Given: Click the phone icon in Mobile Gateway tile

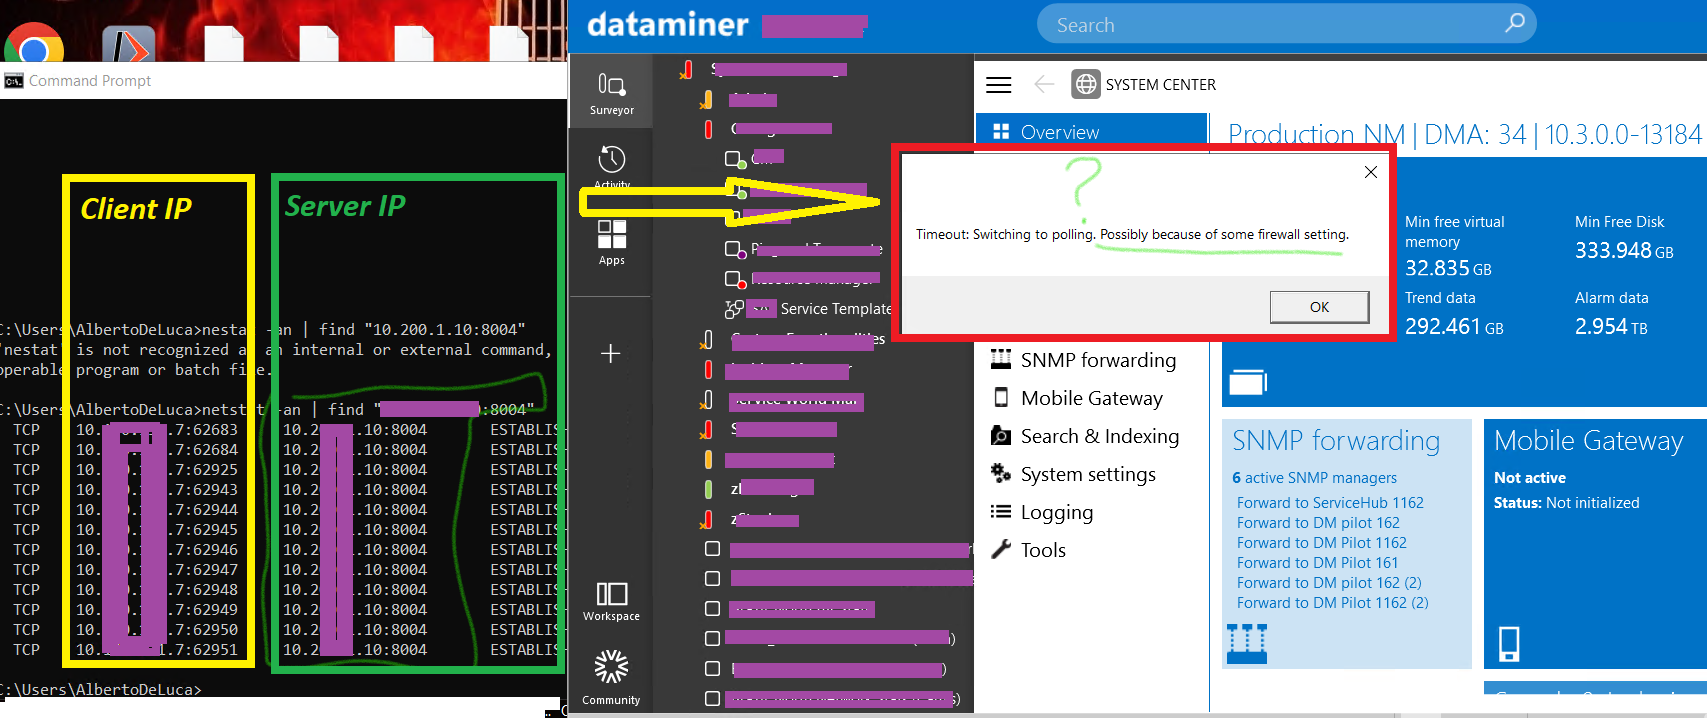Looking at the screenshot, I should click(1509, 643).
